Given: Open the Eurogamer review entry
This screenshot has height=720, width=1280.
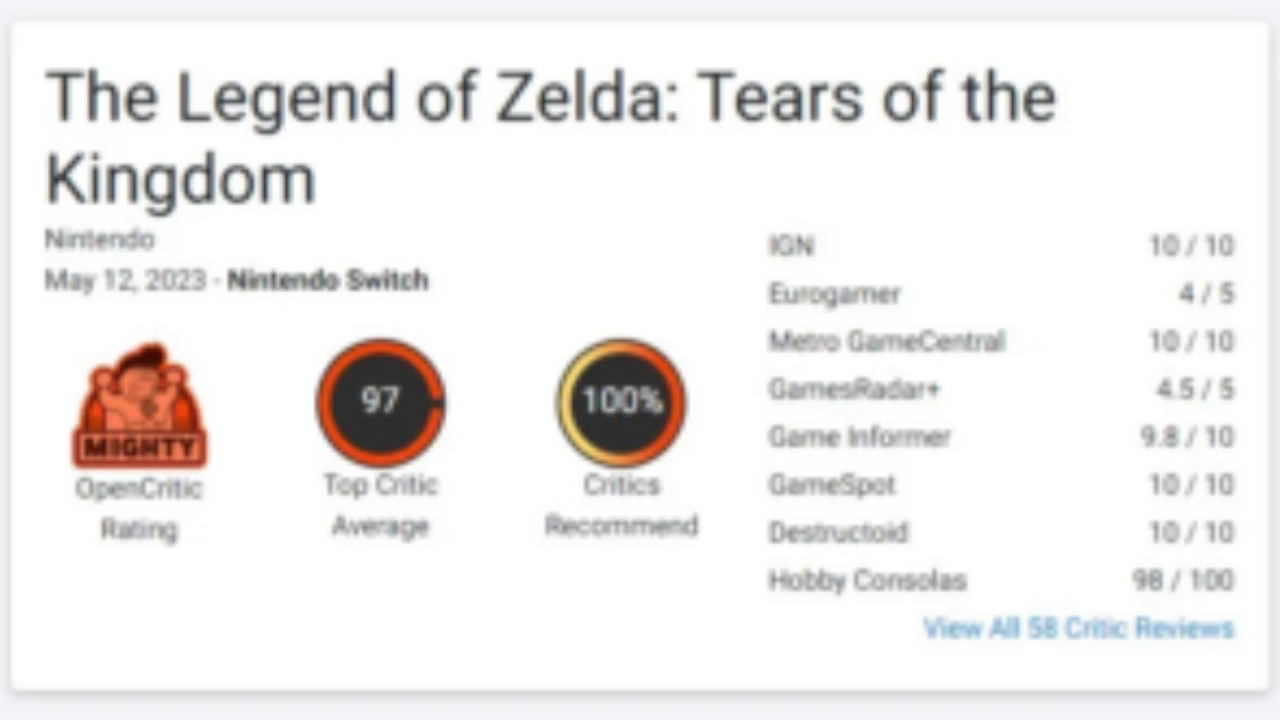Looking at the screenshot, I should [1001, 293].
